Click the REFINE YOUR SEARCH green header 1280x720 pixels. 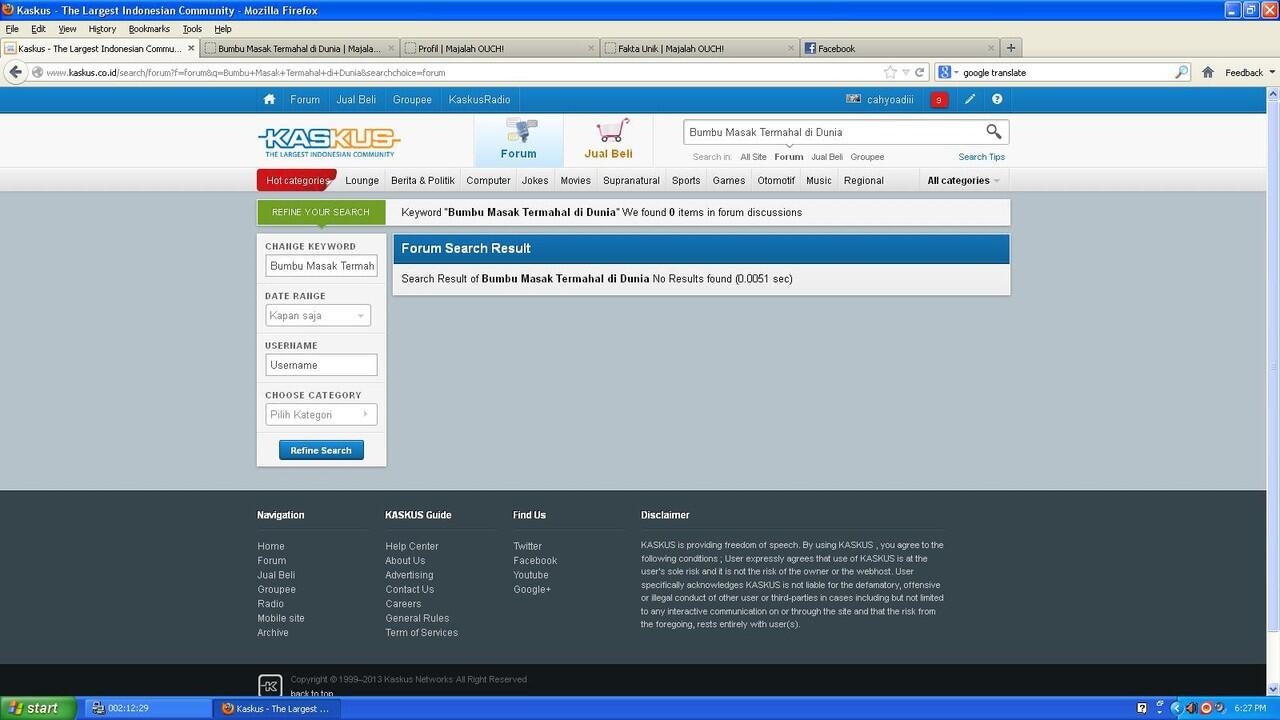[321, 212]
